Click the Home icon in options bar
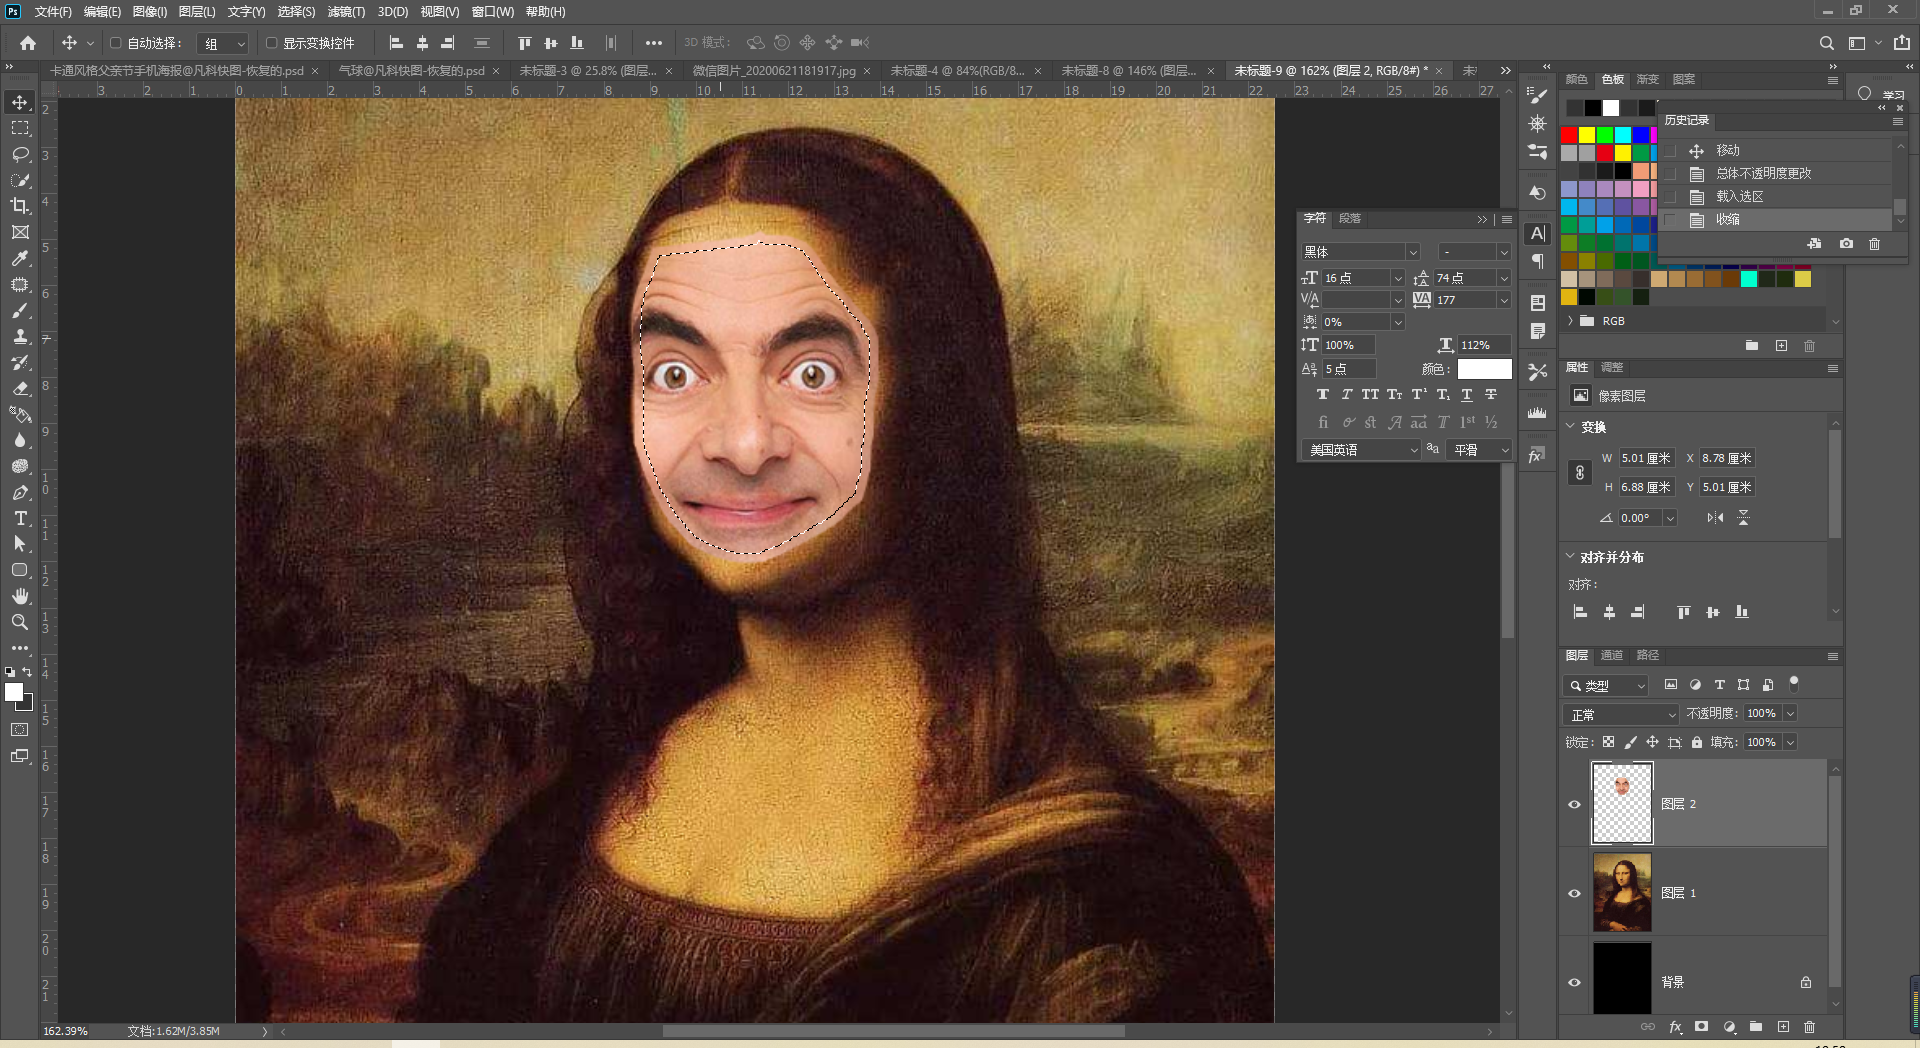Image resolution: width=1920 pixels, height=1048 pixels. (28, 43)
